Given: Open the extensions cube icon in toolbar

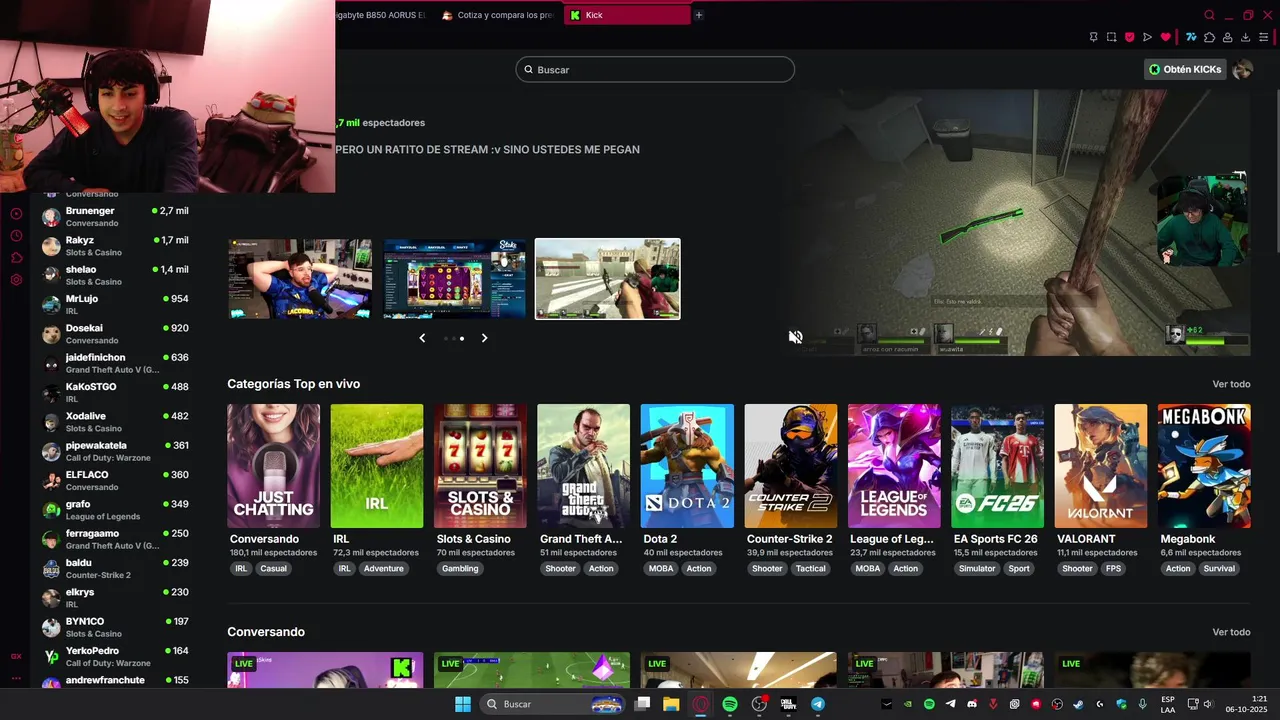Looking at the screenshot, I should pos(1209,37).
